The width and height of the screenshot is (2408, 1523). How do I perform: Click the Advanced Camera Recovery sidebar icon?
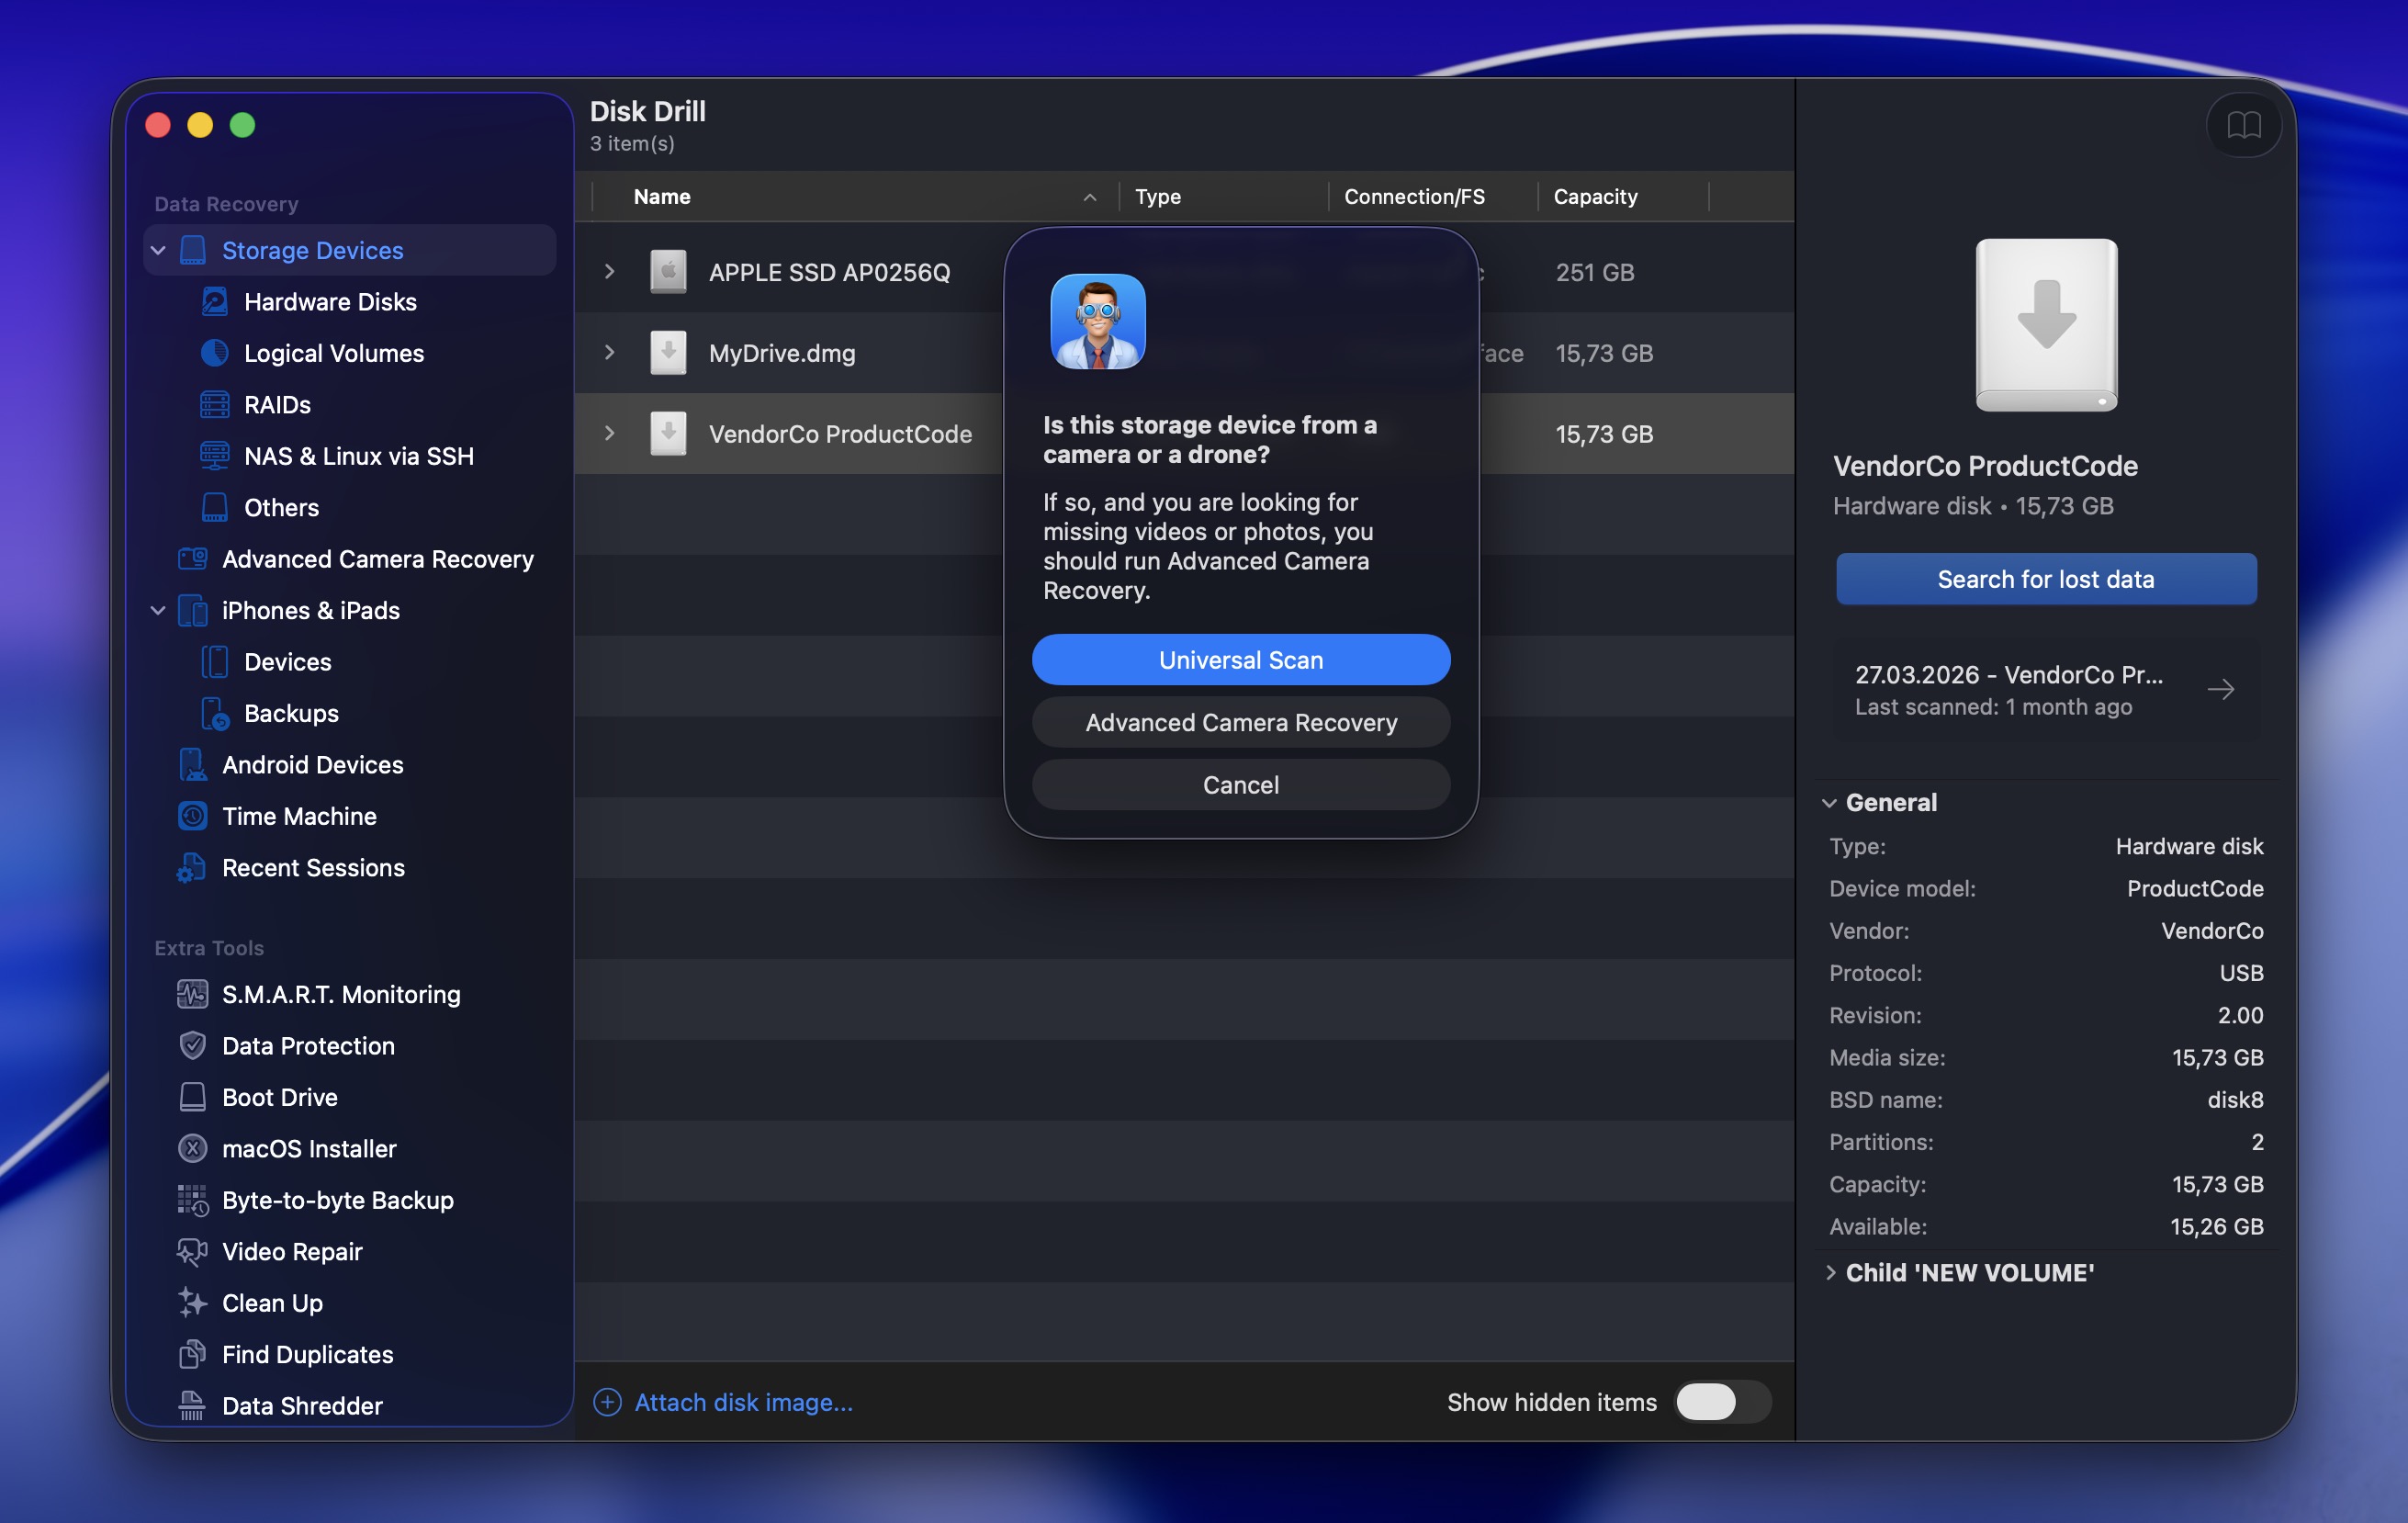tap(192, 559)
